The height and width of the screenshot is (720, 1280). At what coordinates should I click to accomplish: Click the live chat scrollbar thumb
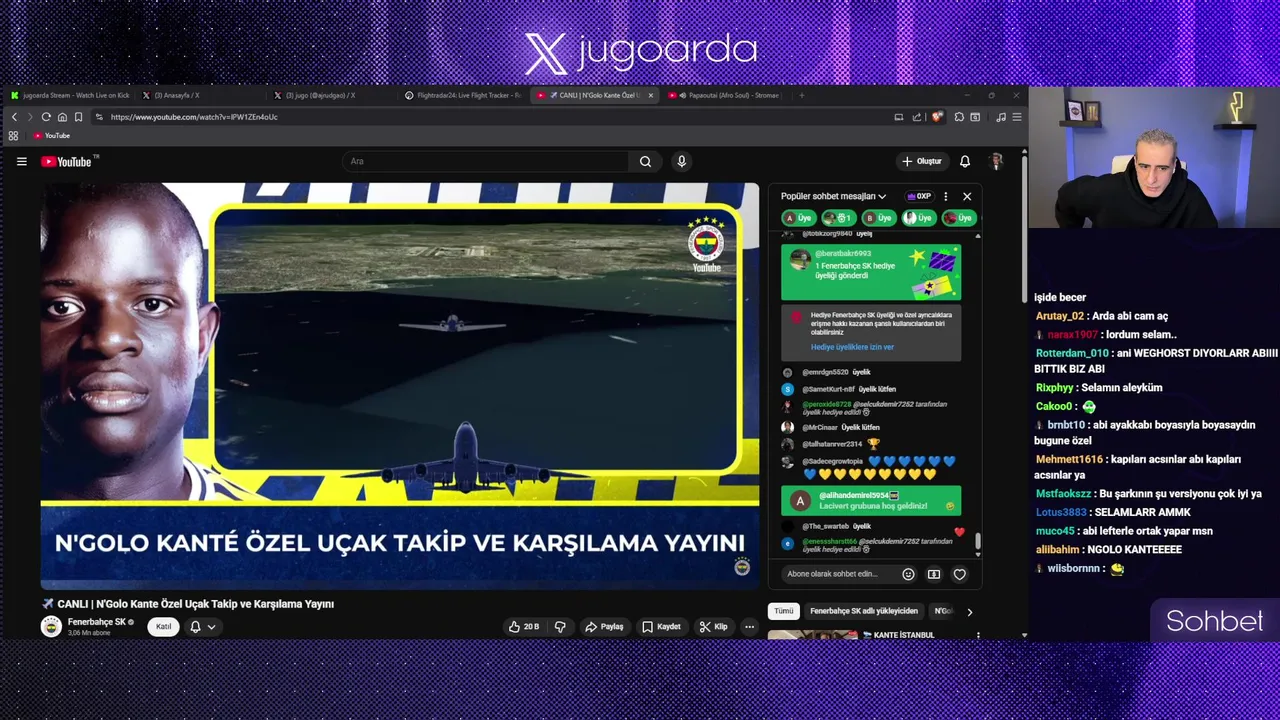point(978,541)
